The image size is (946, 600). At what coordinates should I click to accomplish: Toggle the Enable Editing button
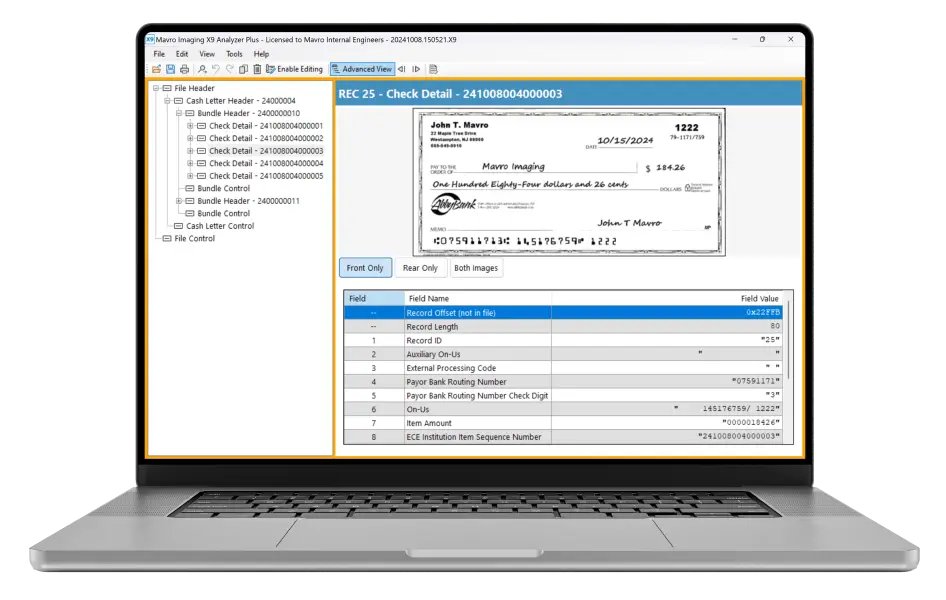tap(294, 69)
